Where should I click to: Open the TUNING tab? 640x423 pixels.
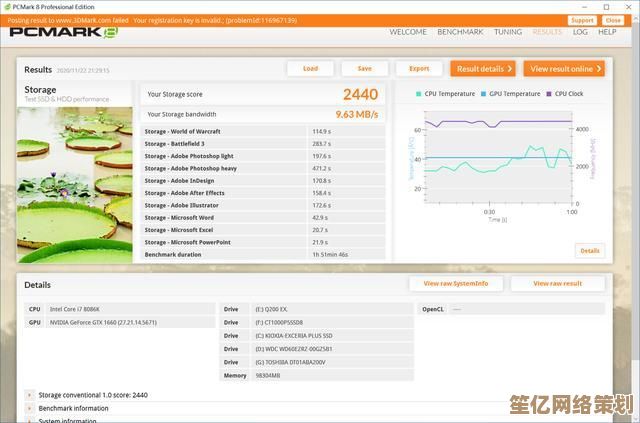pyautogui.click(x=508, y=32)
